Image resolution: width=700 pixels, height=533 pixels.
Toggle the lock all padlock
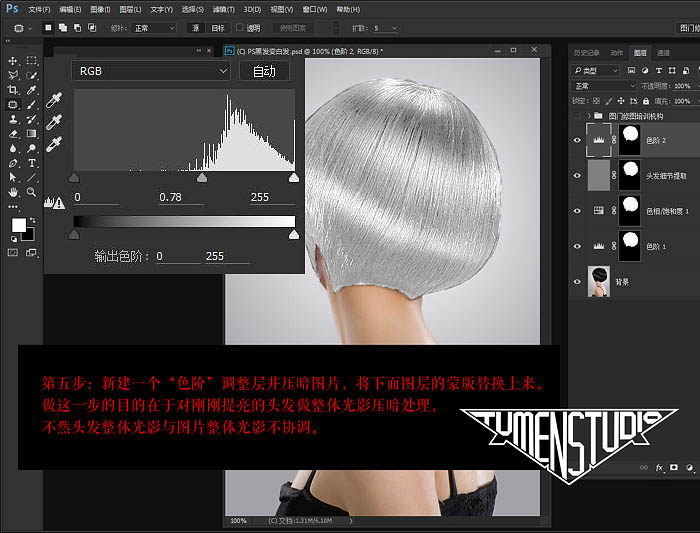click(x=646, y=101)
